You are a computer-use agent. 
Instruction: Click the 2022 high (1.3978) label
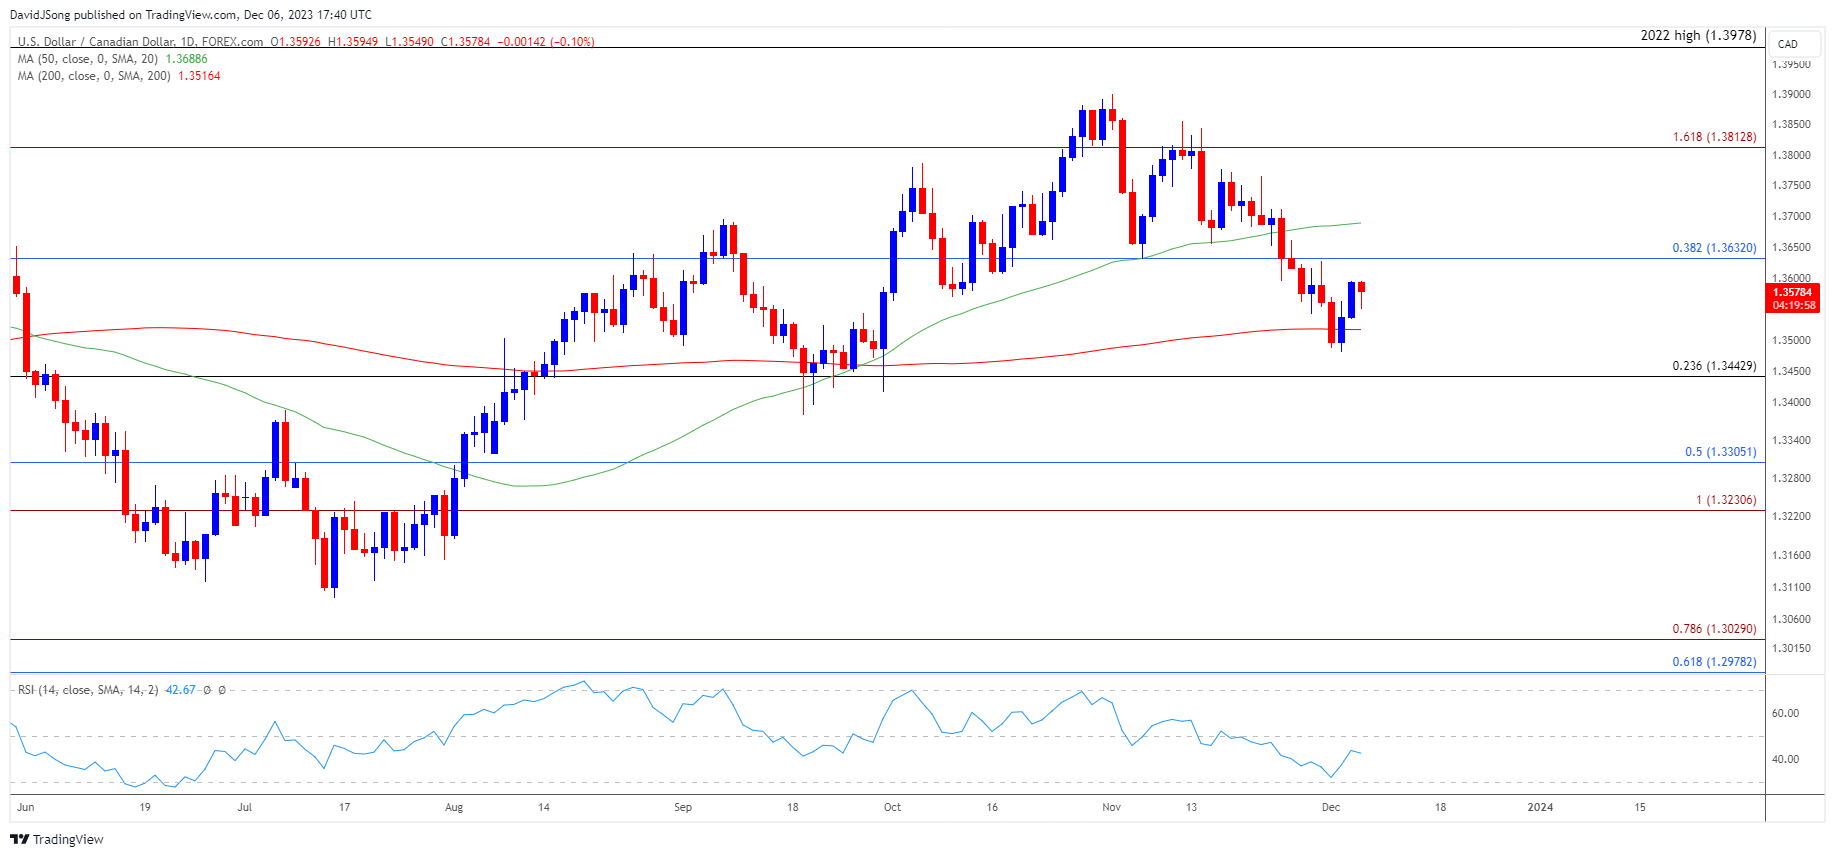tap(1698, 35)
